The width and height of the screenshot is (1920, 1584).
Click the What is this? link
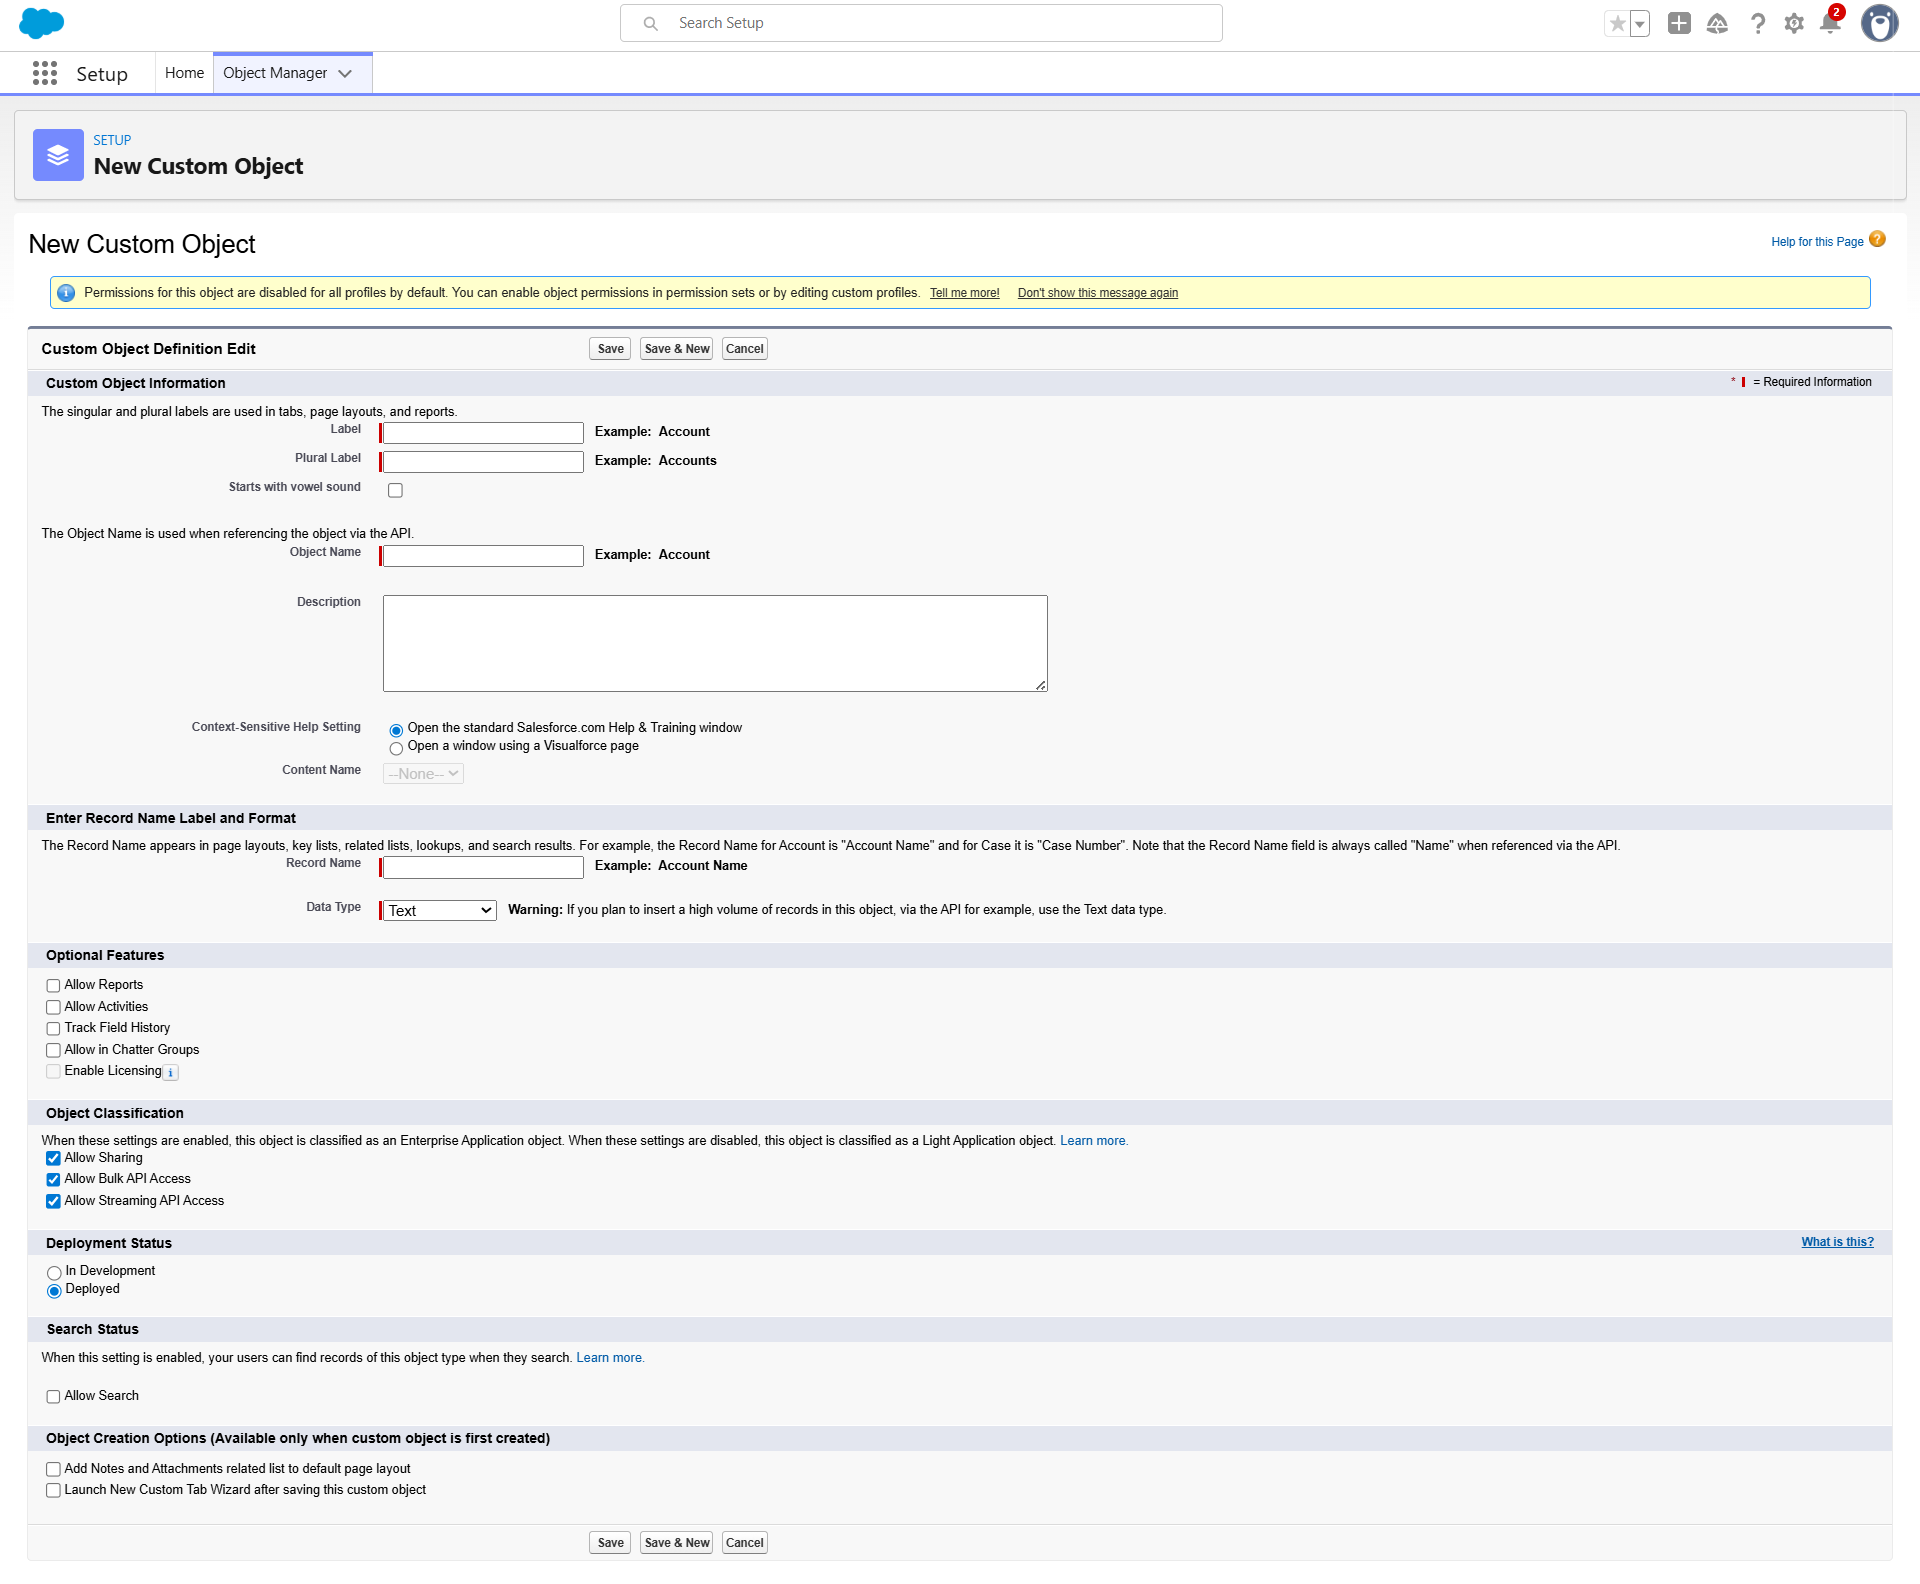pyautogui.click(x=1837, y=1242)
